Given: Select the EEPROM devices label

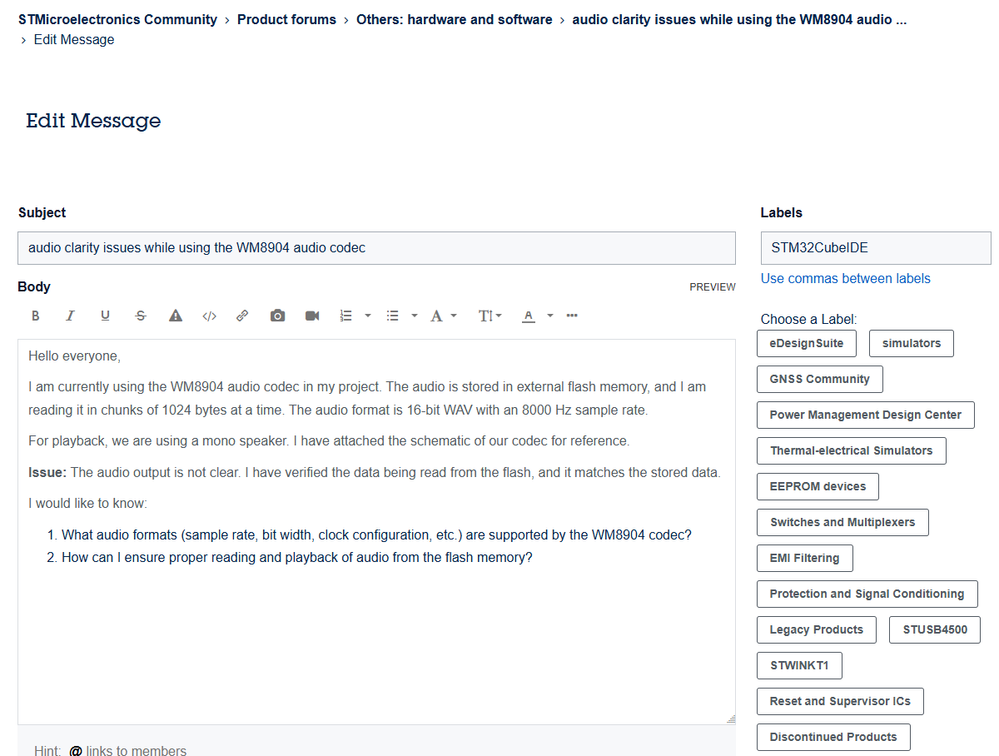Looking at the screenshot, I should click(x=818, y=487).
